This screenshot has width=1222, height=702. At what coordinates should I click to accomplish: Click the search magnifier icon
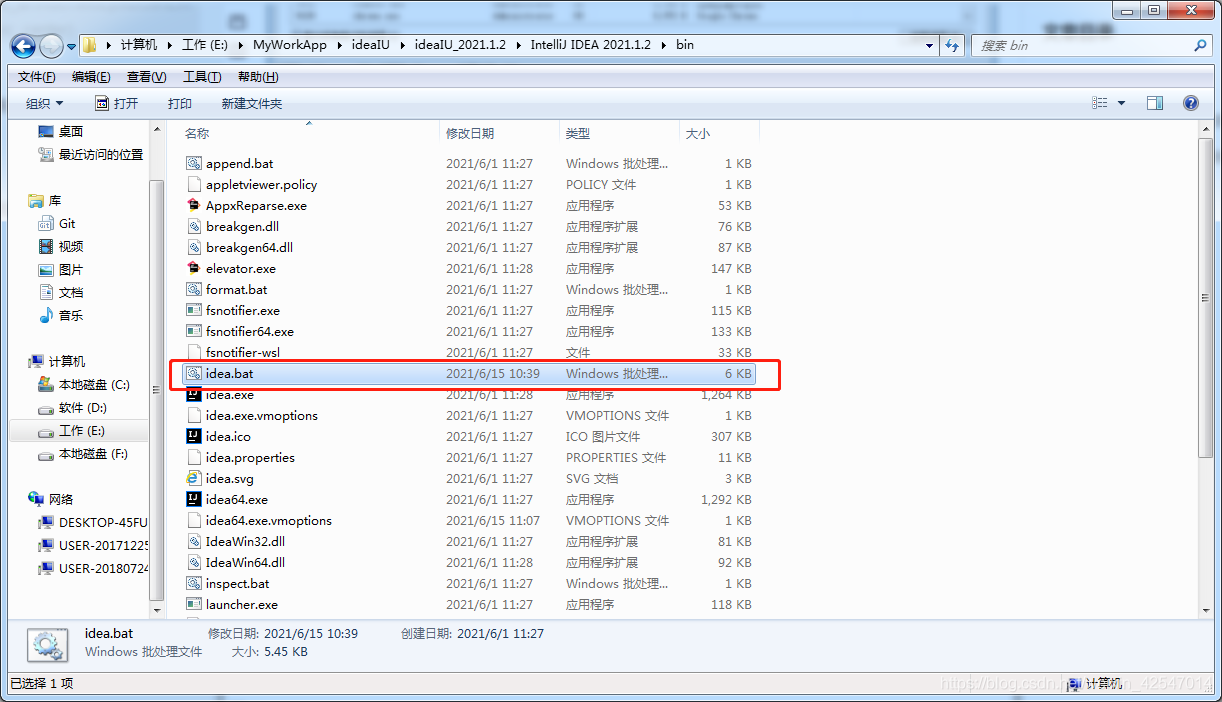tap(1200, 45)
